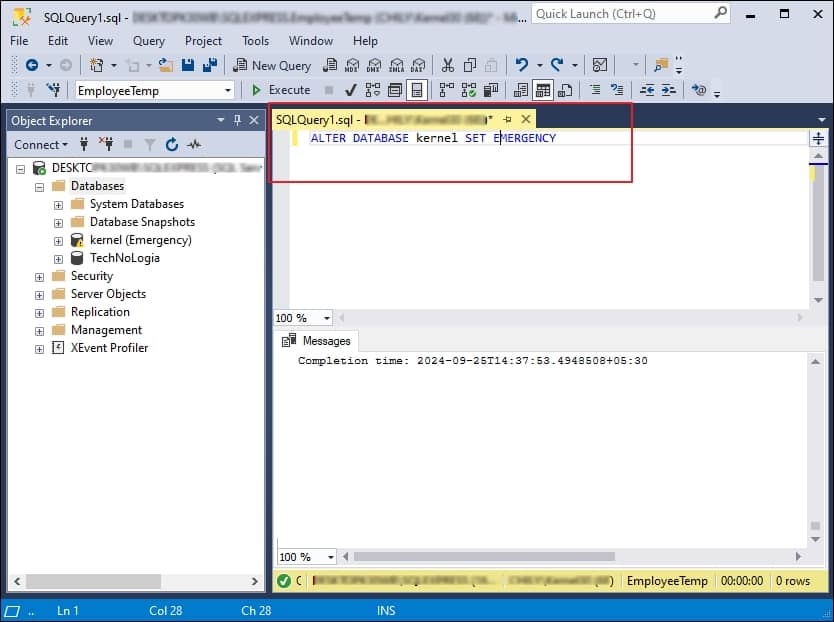The height and width of the screenshot is (622, 834).
Task: Click Execute to run the query
Action: pyautogui.click(x=281, y=90)
